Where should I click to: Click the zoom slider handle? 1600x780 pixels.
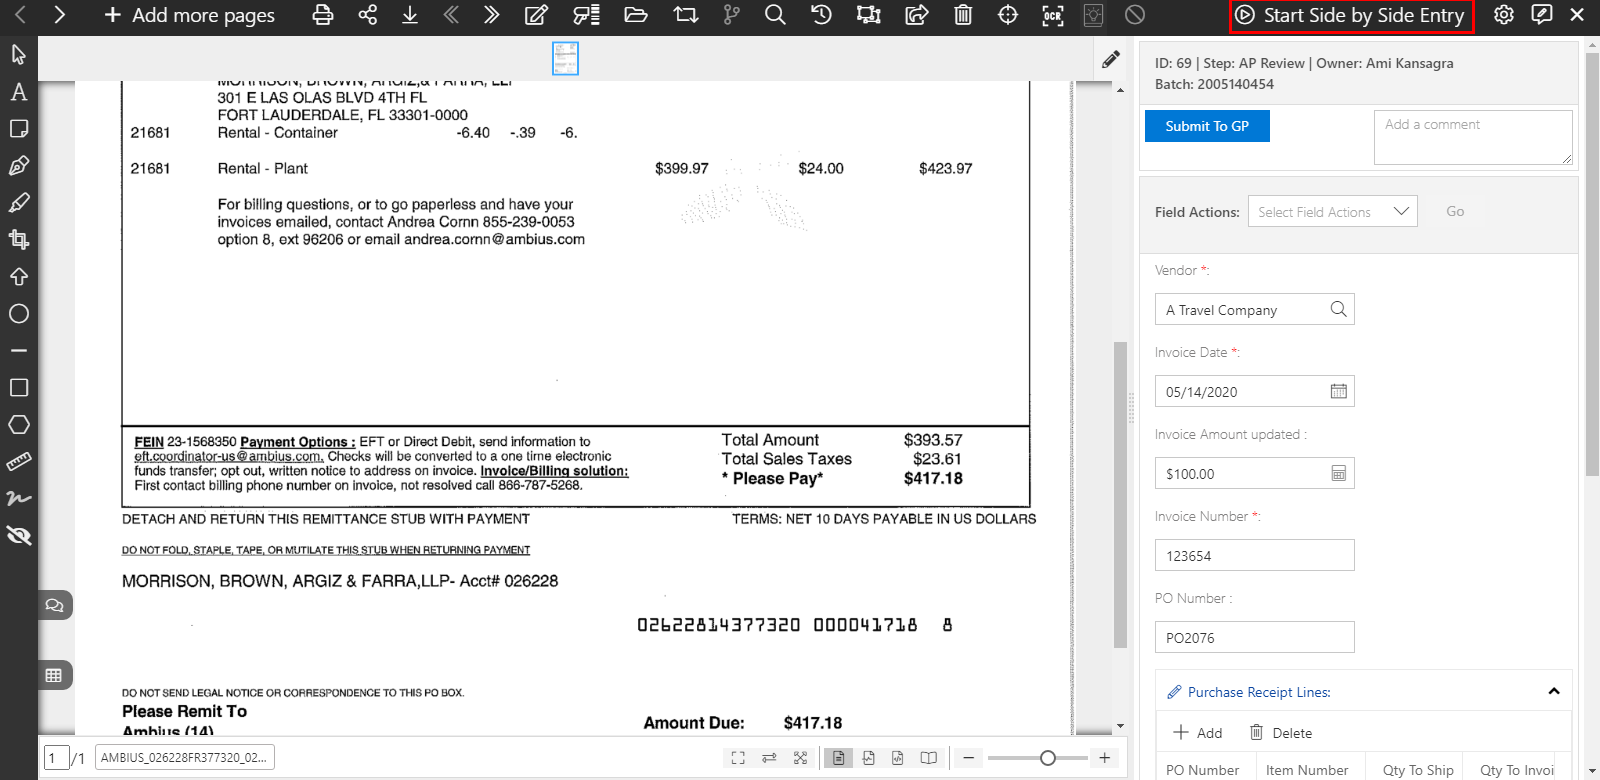click(x=1047, y=758)
